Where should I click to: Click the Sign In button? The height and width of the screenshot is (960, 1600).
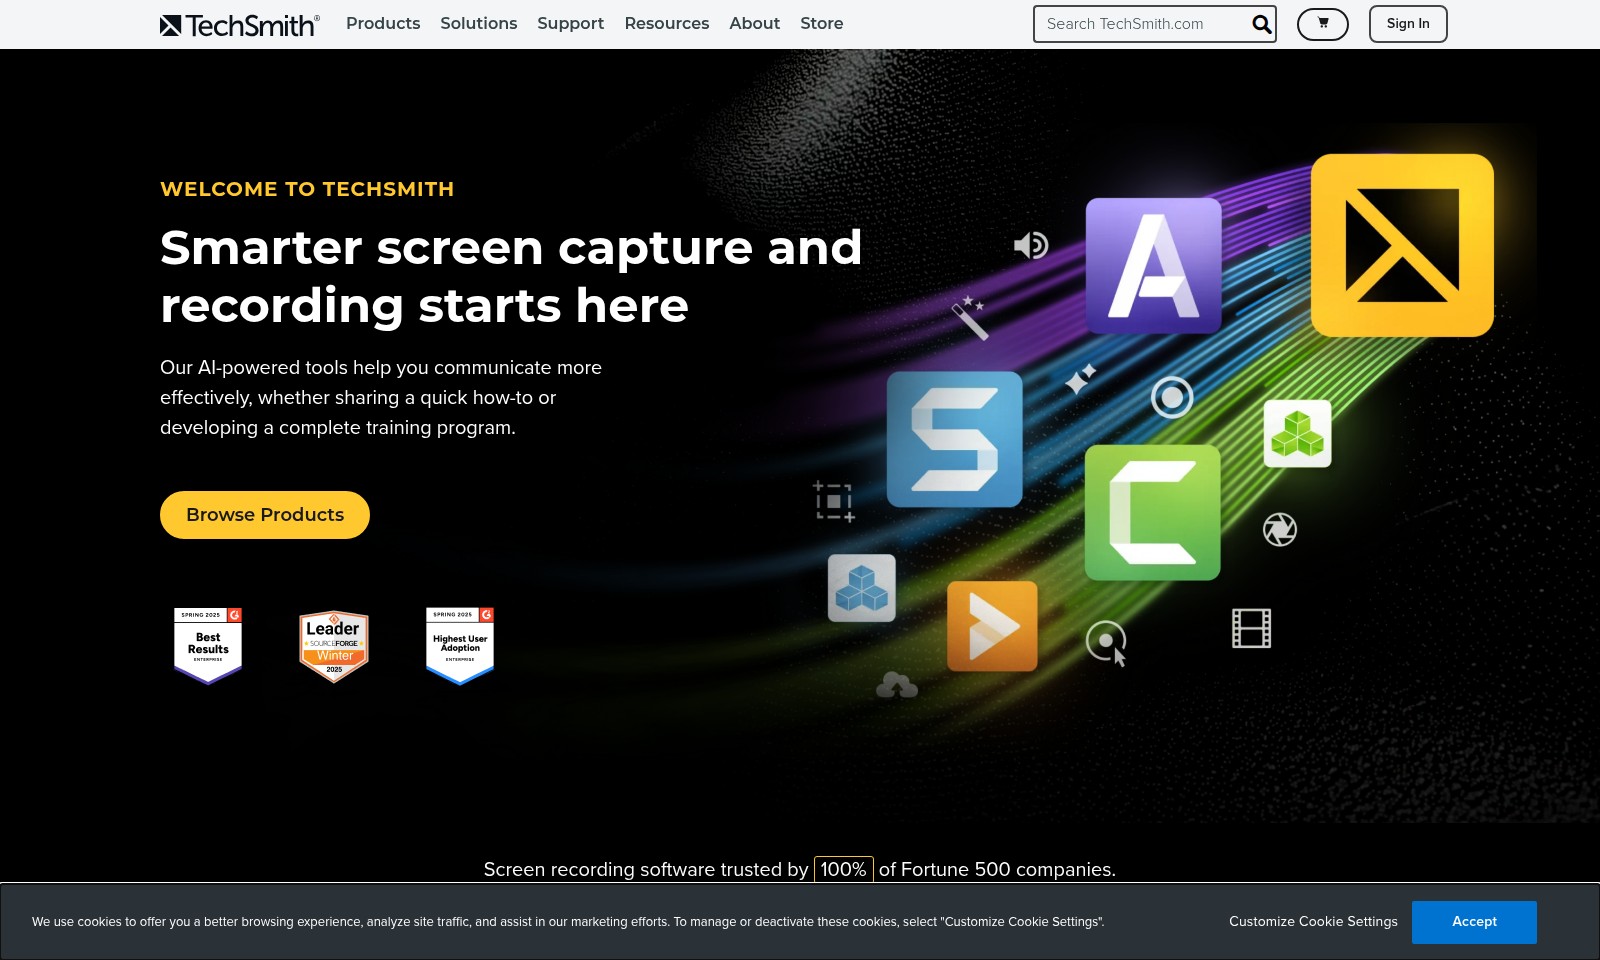coord(1408,24)
